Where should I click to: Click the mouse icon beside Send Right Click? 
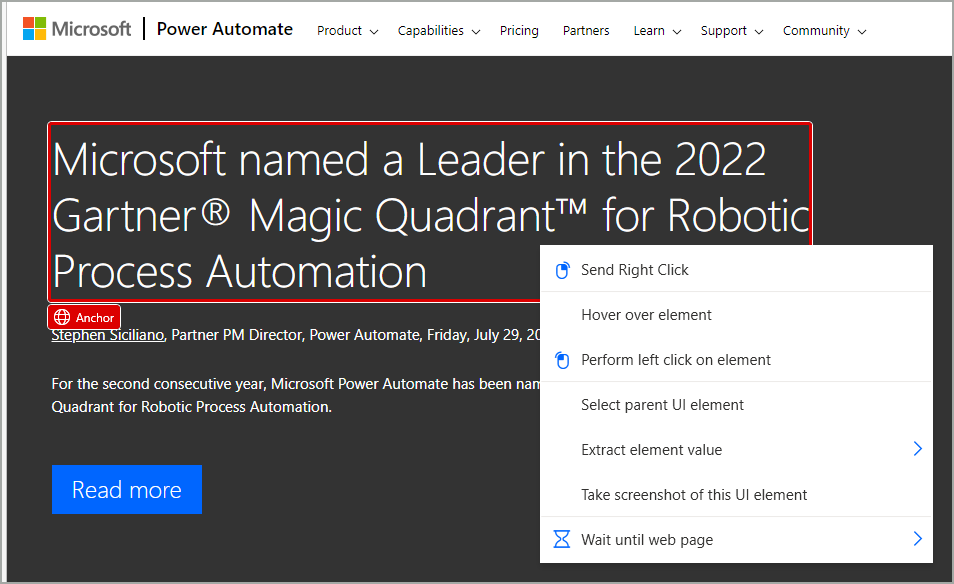562,270
